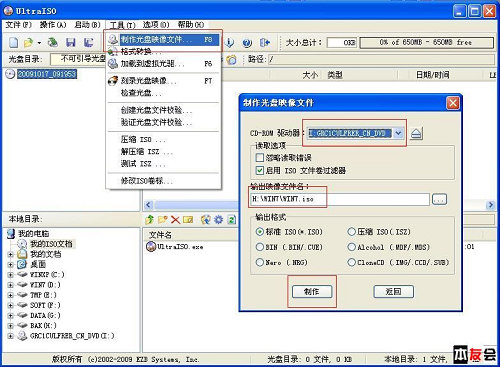Select the CloneCD (.IMG/.CCD/.SUB) format
Image resolution: width=500 pixels, height=367 pixels.
tap(351, 262)
